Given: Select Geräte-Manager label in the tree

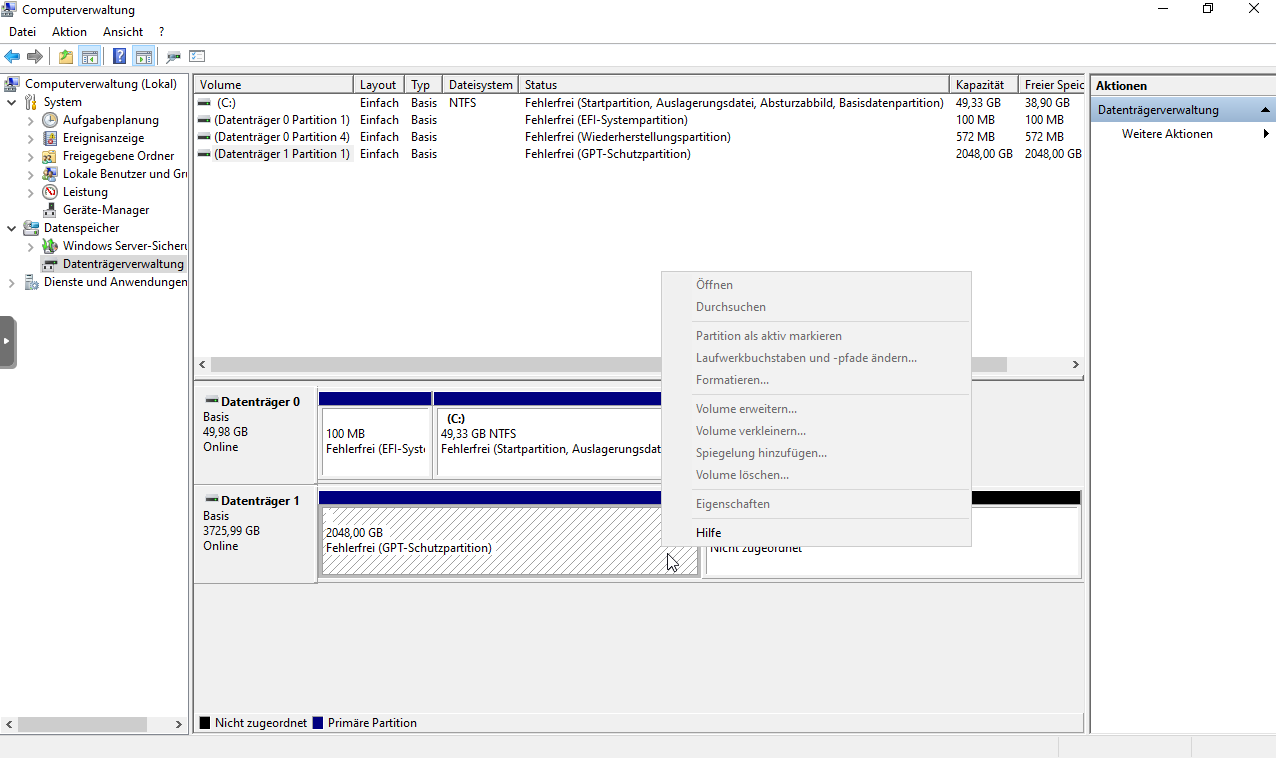Looking at the screenshot, I should click(106, 210).
